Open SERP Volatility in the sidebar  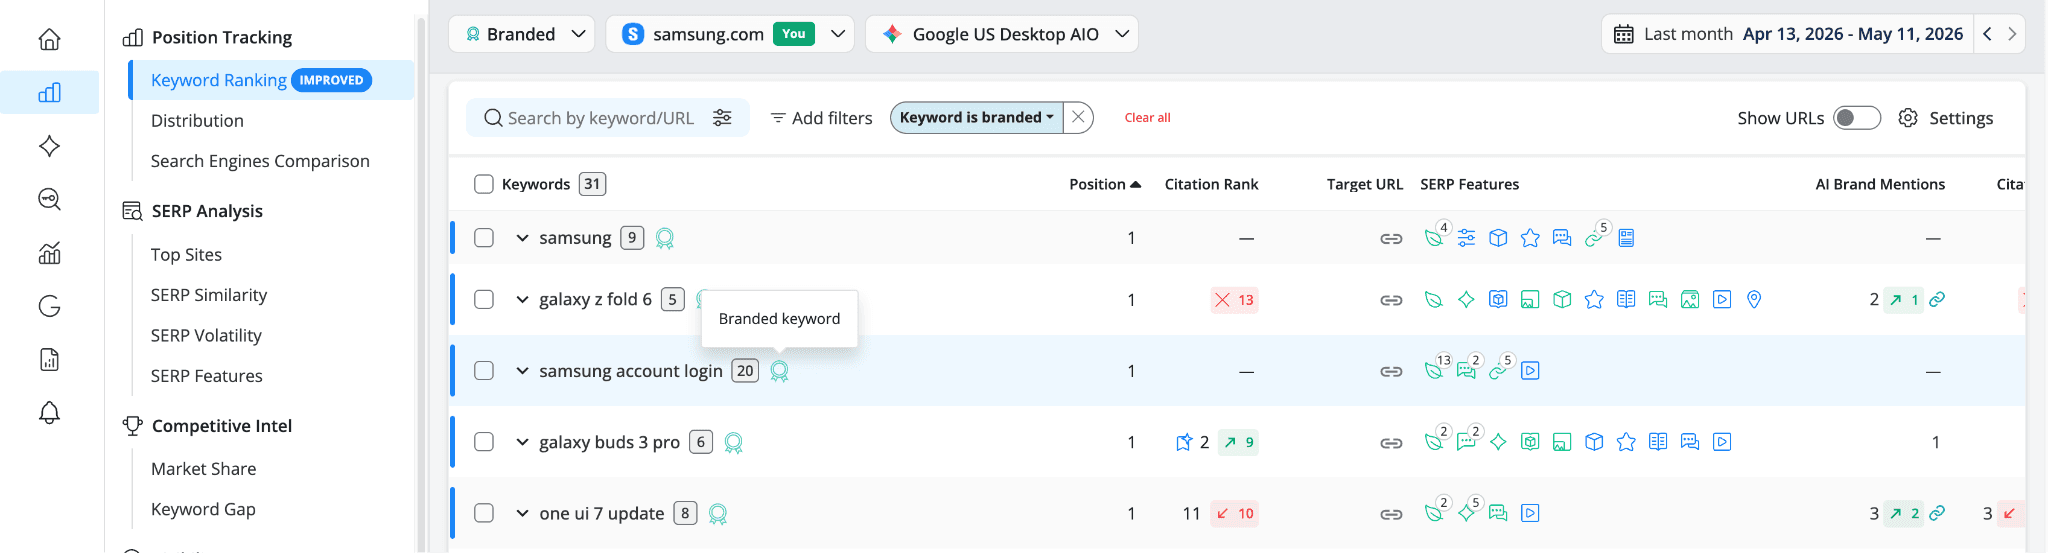pos(206,336)
